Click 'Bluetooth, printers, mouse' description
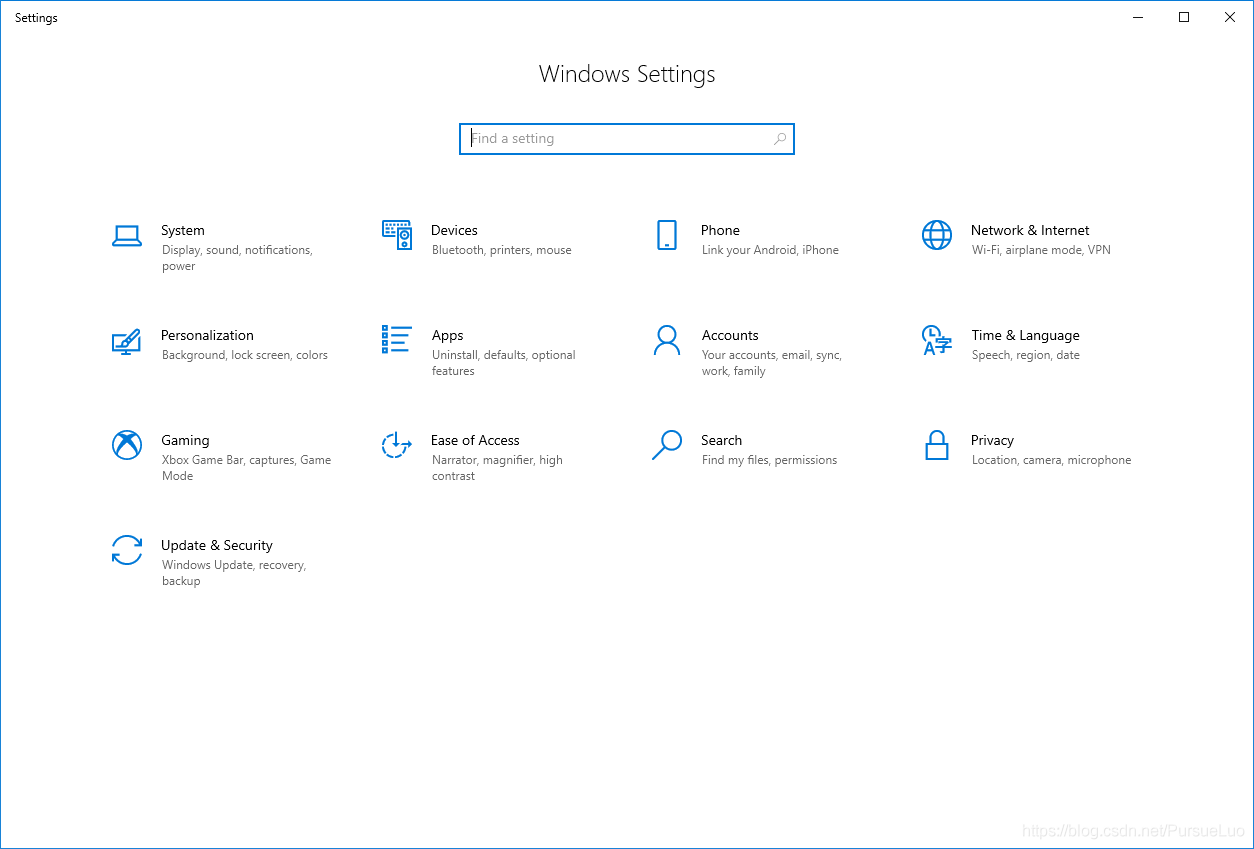Image resolution: width=1254 pixels, height=849 pixels. point(502,250)
